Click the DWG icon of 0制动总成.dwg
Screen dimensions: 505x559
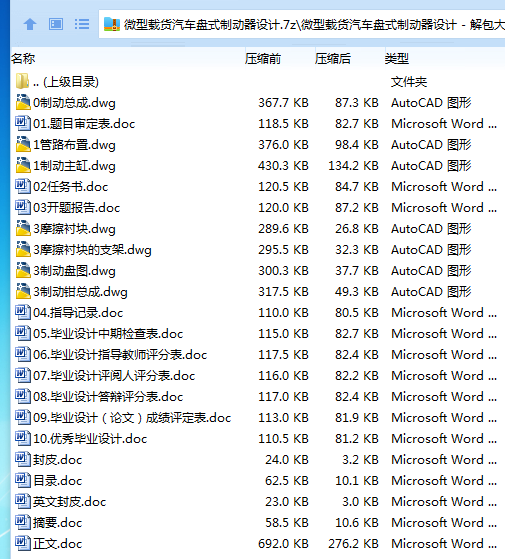point(23,102)
